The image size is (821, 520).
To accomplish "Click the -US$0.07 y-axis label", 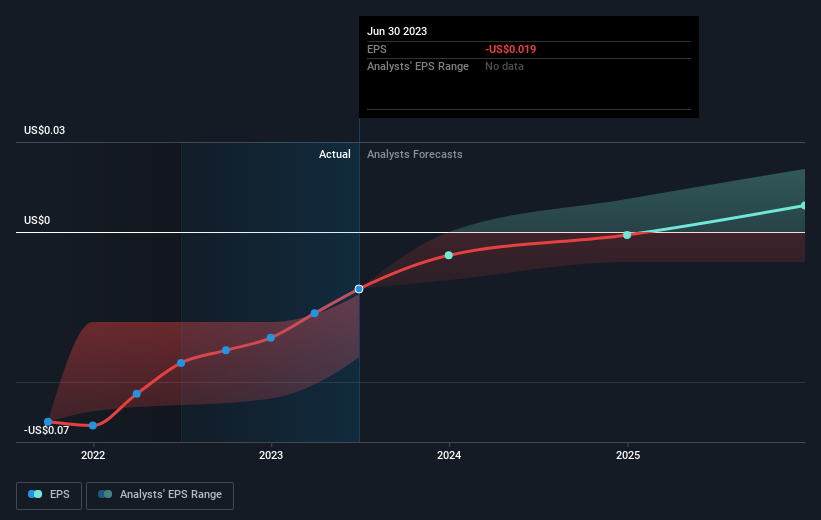I will pos(47,430).
